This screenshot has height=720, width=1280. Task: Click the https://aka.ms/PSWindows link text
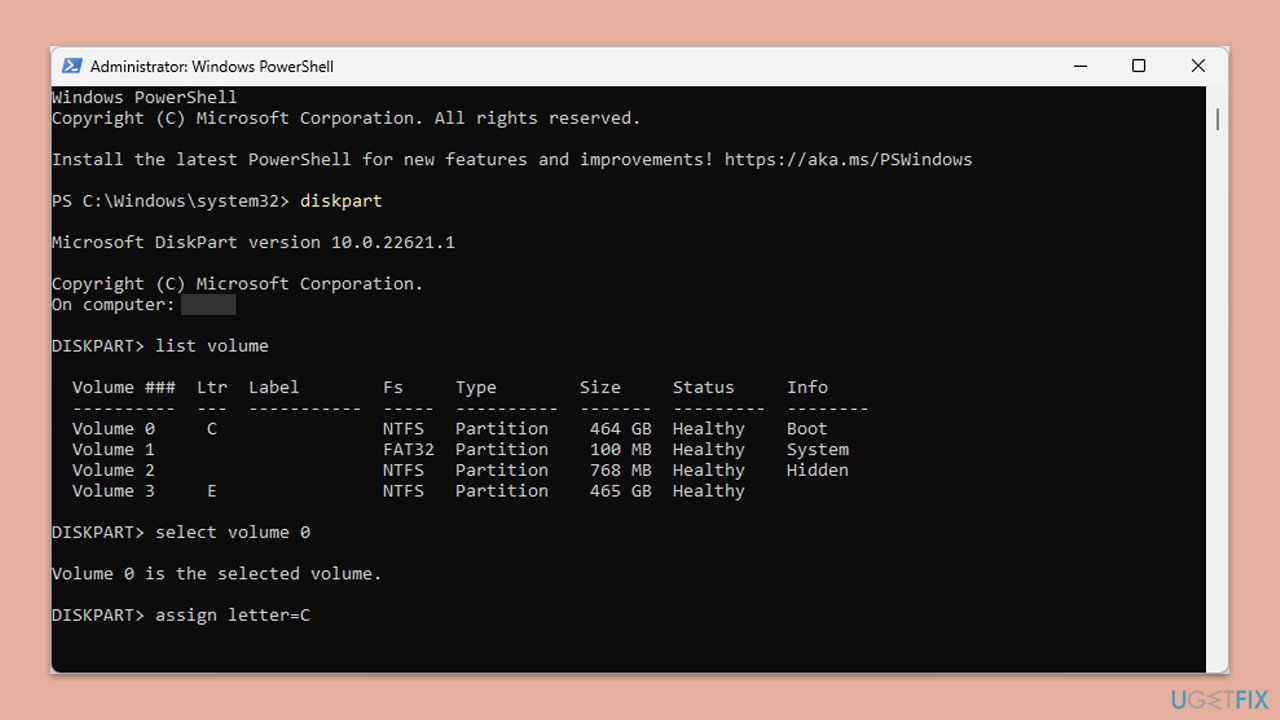tap(848, 159)
